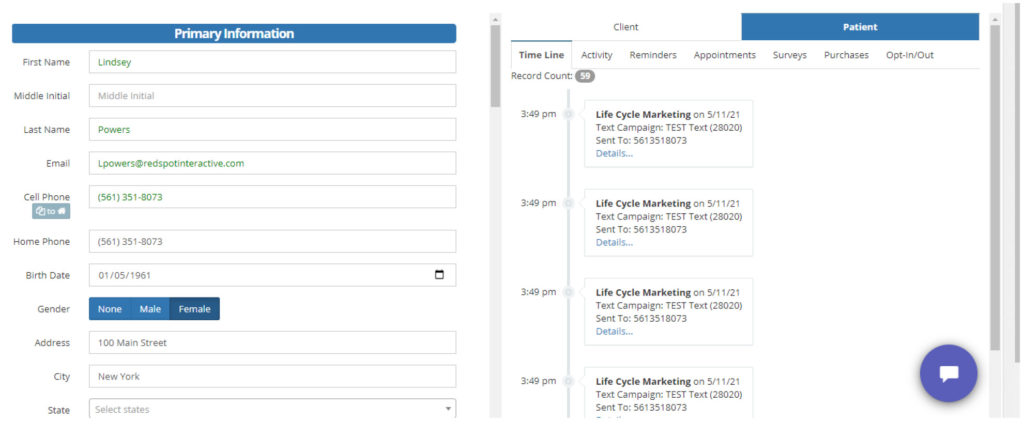The image size is (1024, 438).
Task: Go to the Appointments tab
Action: pos(724,55)
